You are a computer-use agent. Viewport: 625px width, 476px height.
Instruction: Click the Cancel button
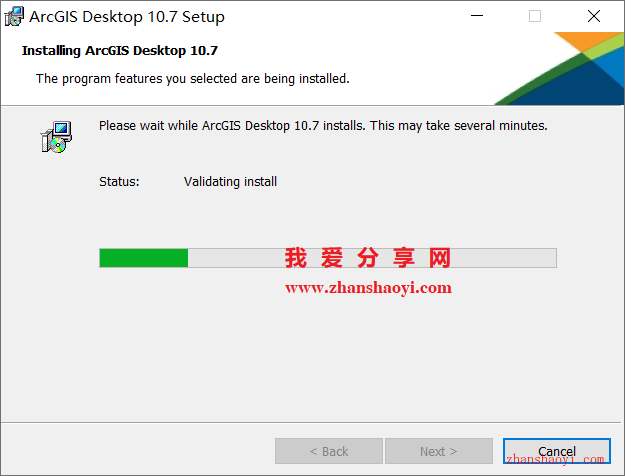click(556, 451)
